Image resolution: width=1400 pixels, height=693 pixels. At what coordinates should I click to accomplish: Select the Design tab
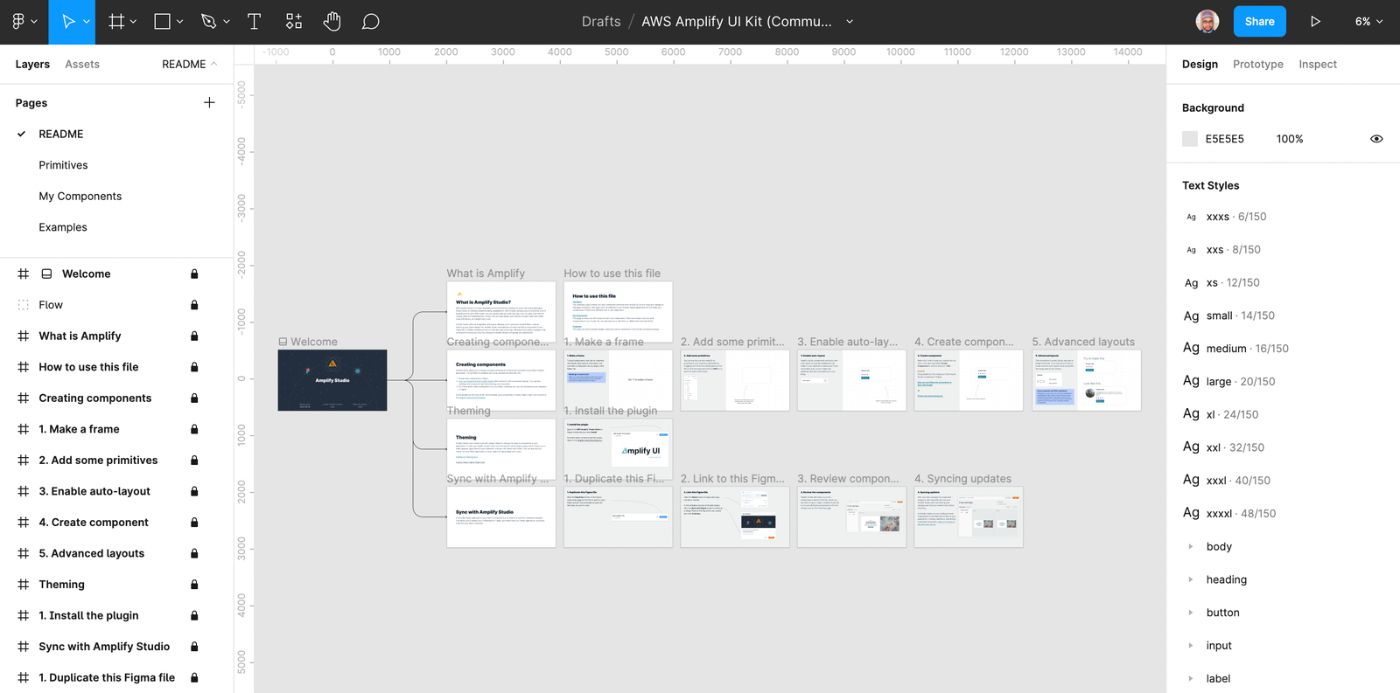pos(1199,64)
